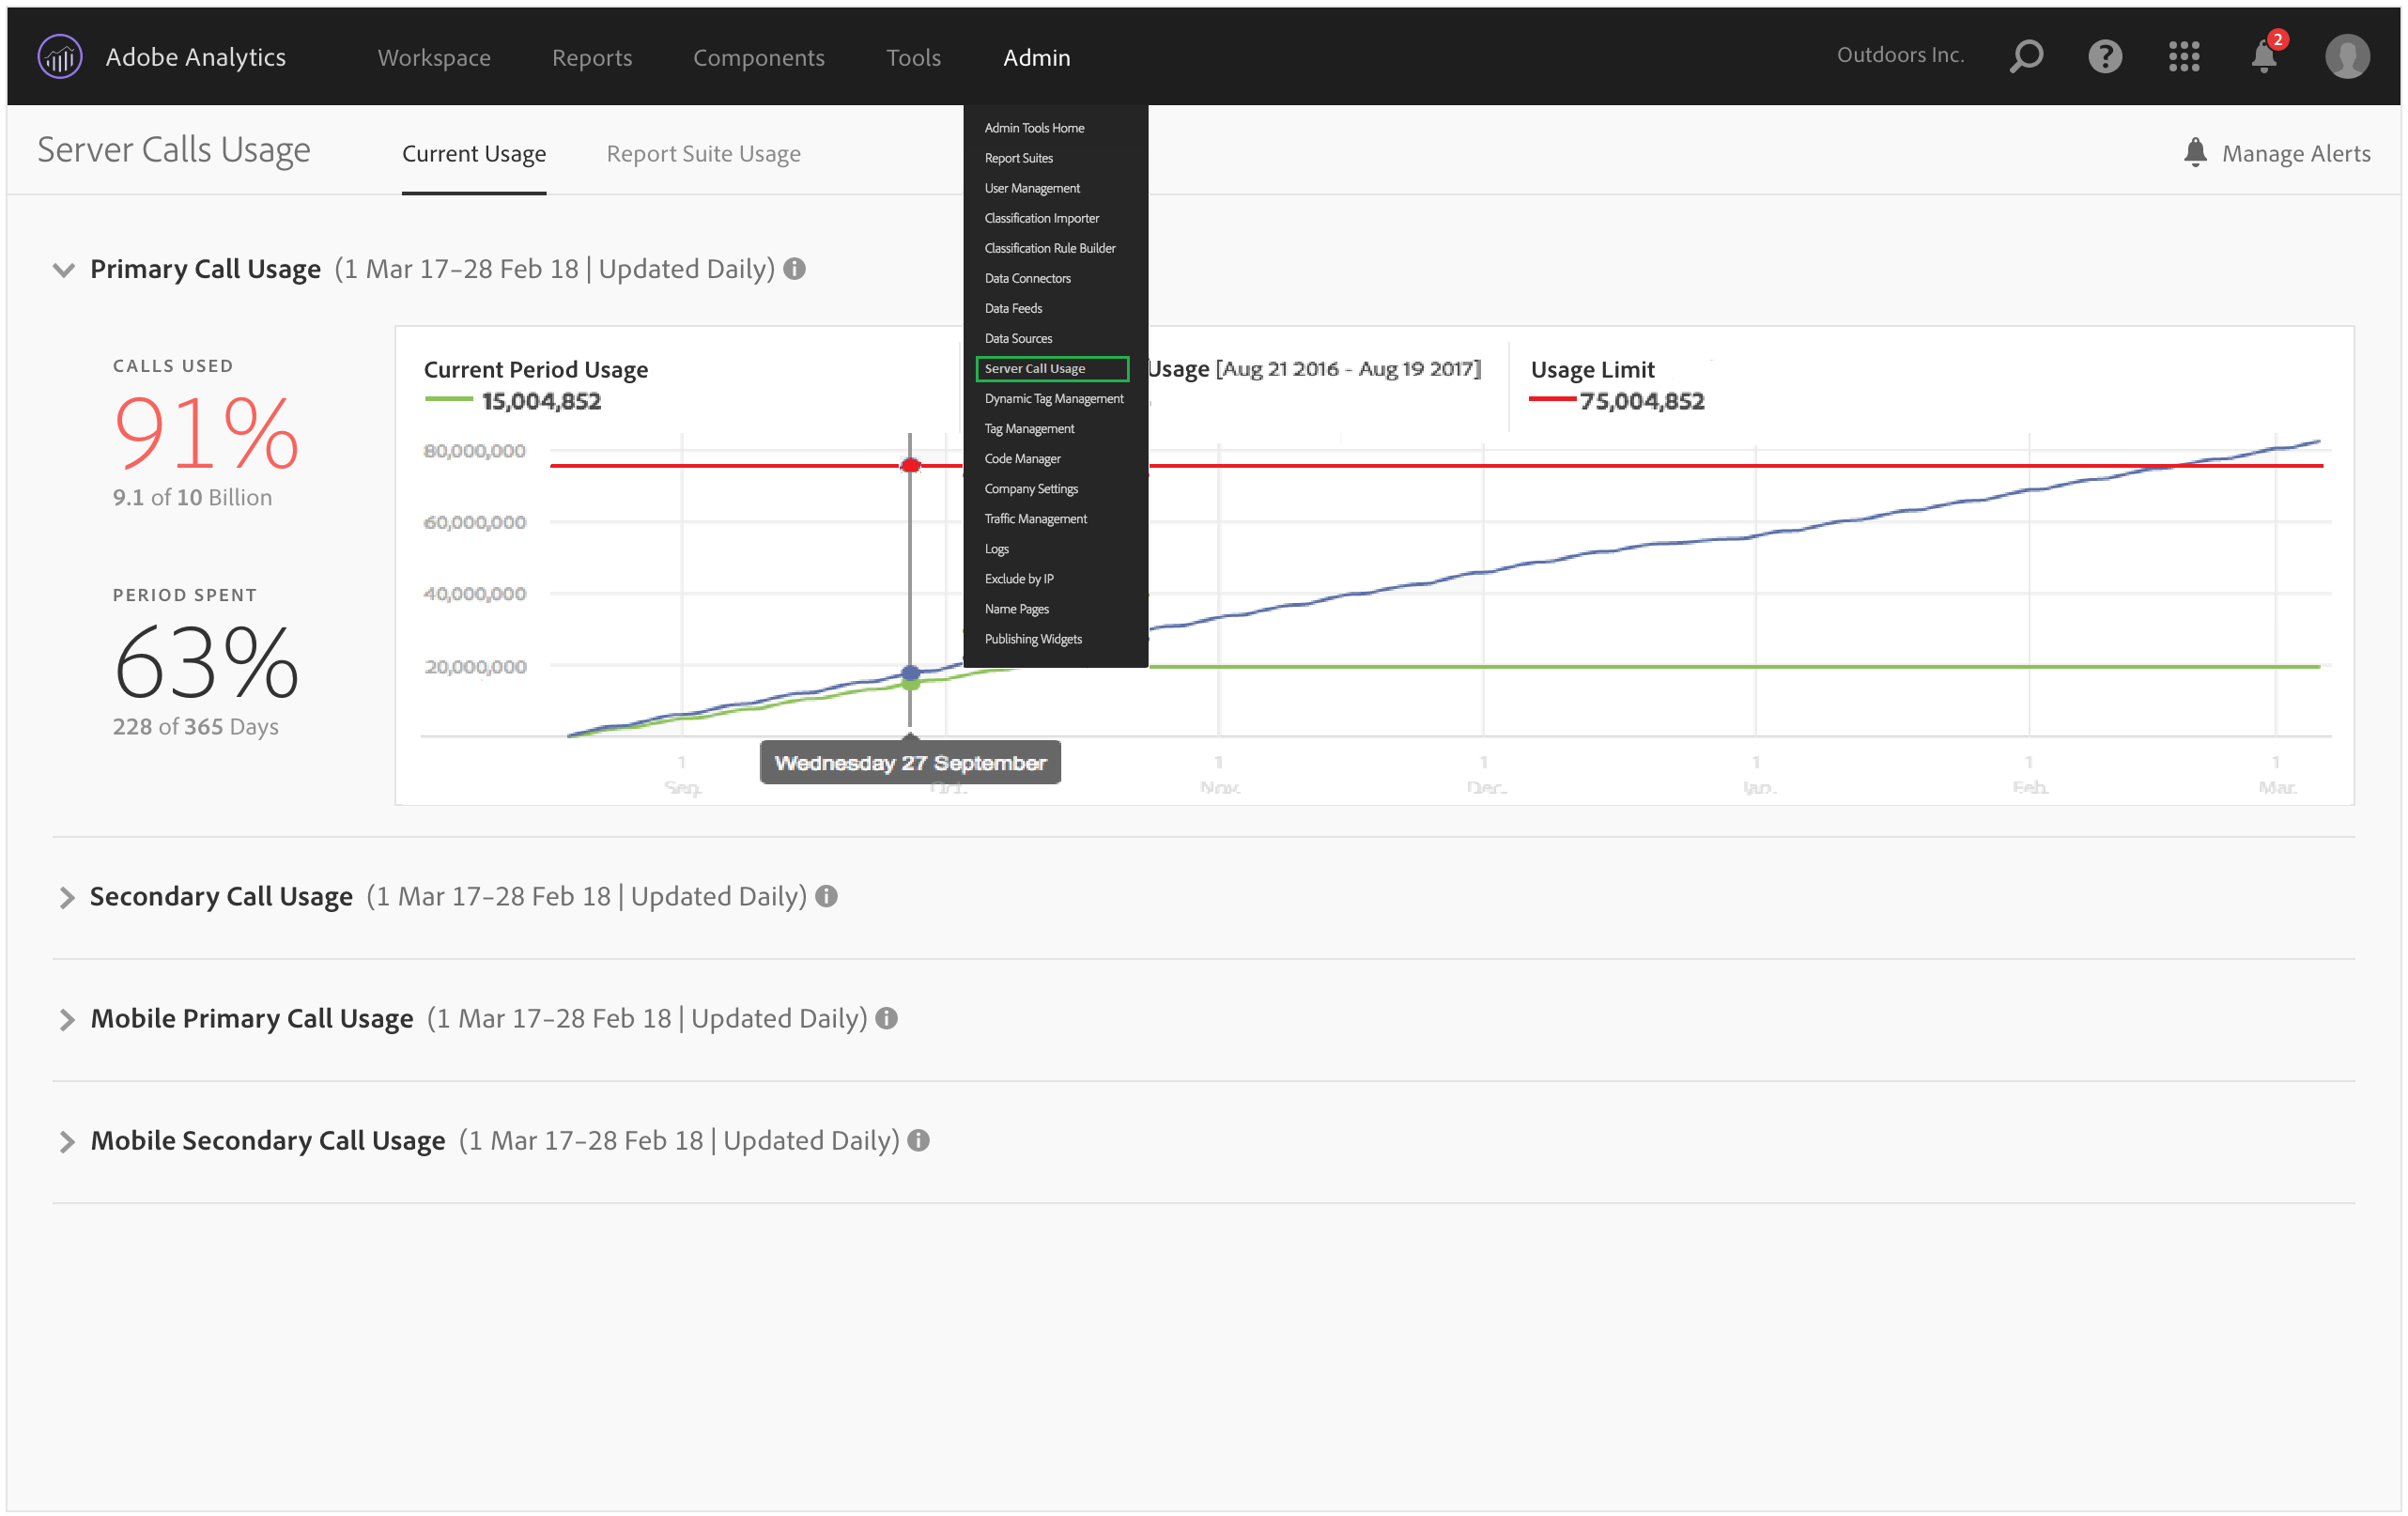Switch to the Report Suite Usage tab
Viewport: 2408px width, 1516px height.
tap(703, 154)
